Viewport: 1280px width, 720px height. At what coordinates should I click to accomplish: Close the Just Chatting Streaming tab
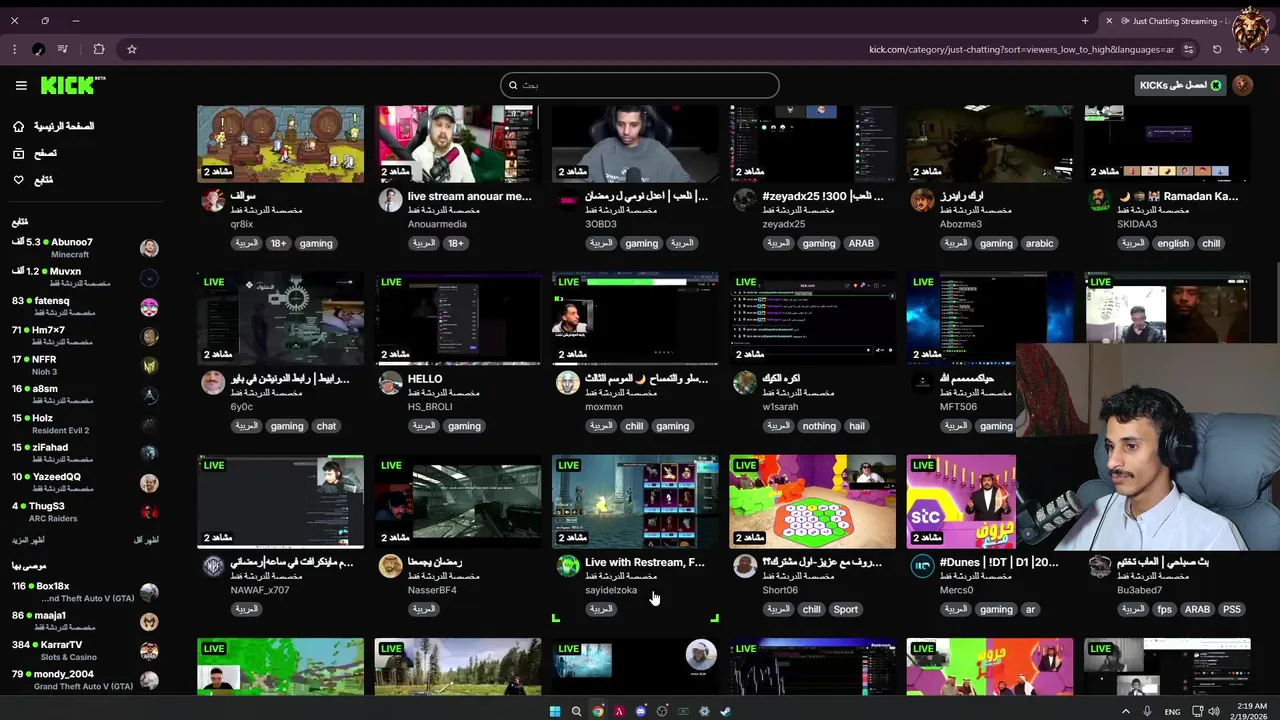tap(1108, 20)
